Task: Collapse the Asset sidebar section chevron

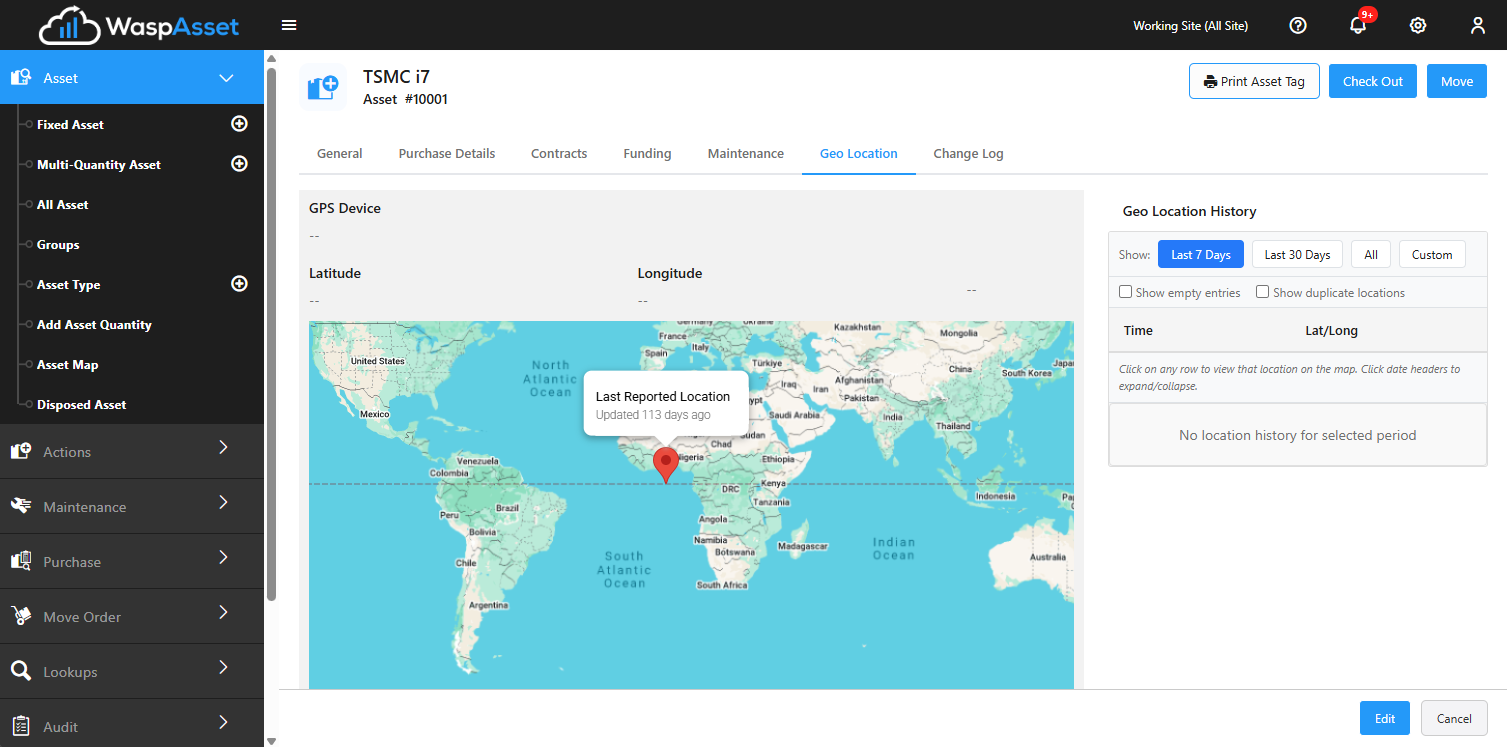Action: (226, 78)
